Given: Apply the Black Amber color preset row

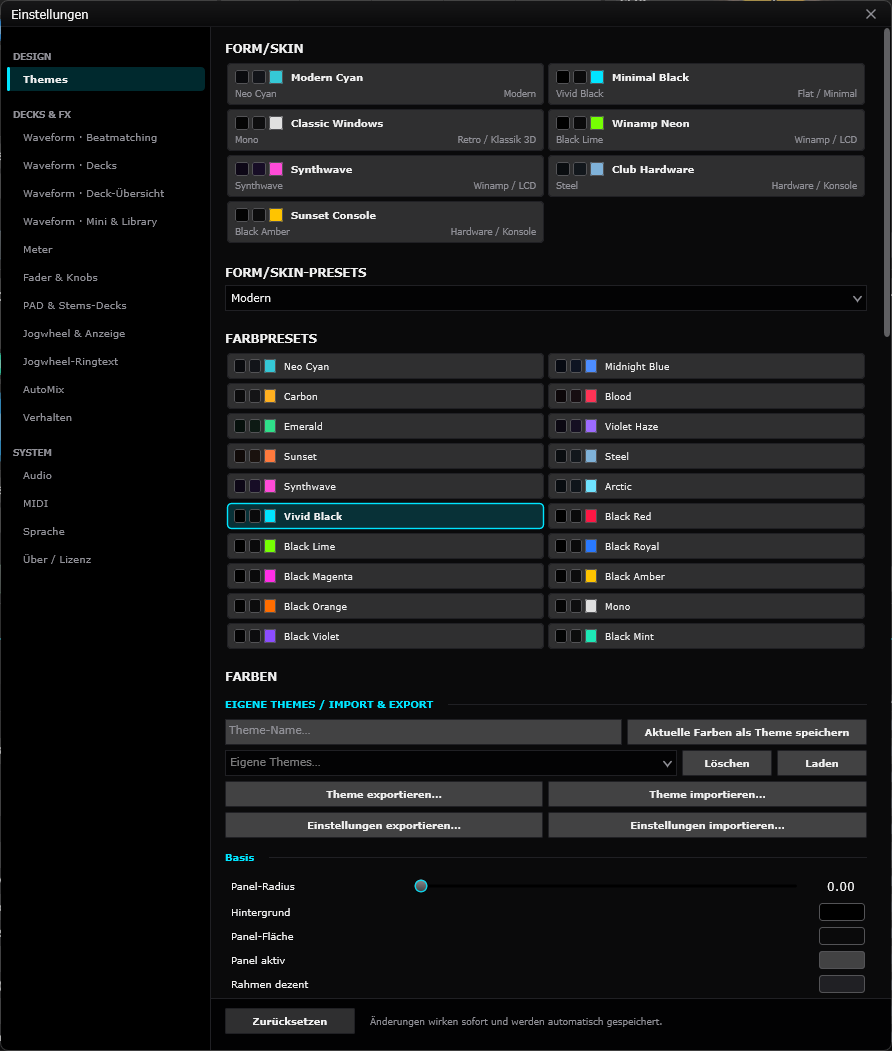Looking at the screenshot, I should 706,576.
